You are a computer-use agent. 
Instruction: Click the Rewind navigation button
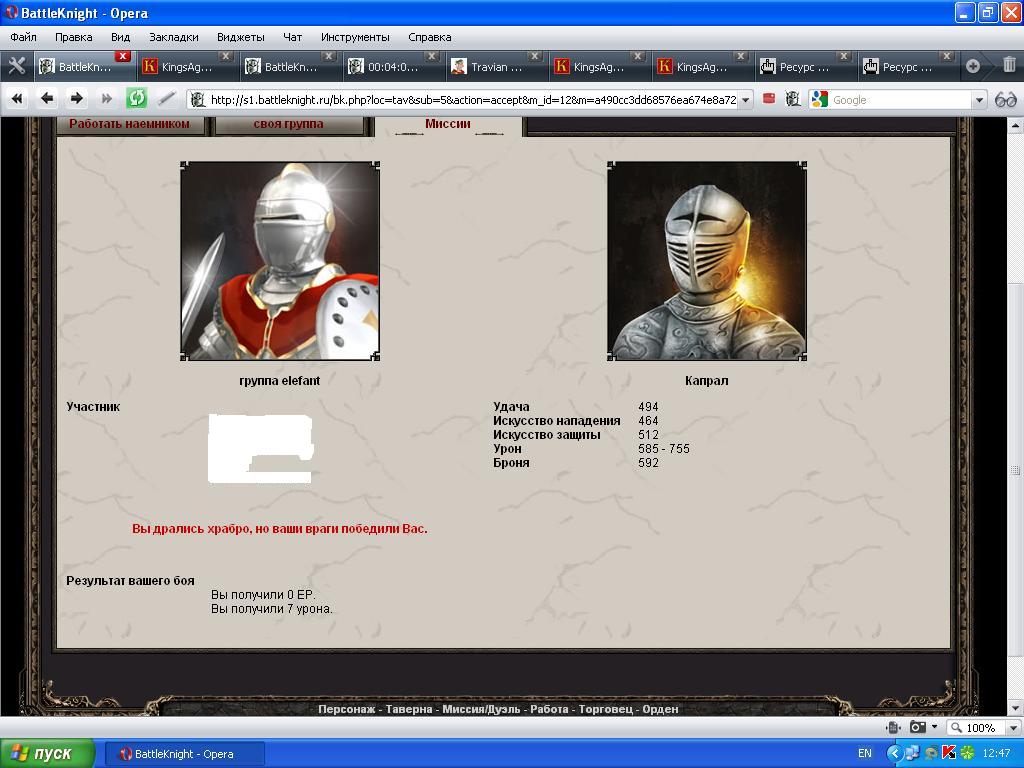17,99
